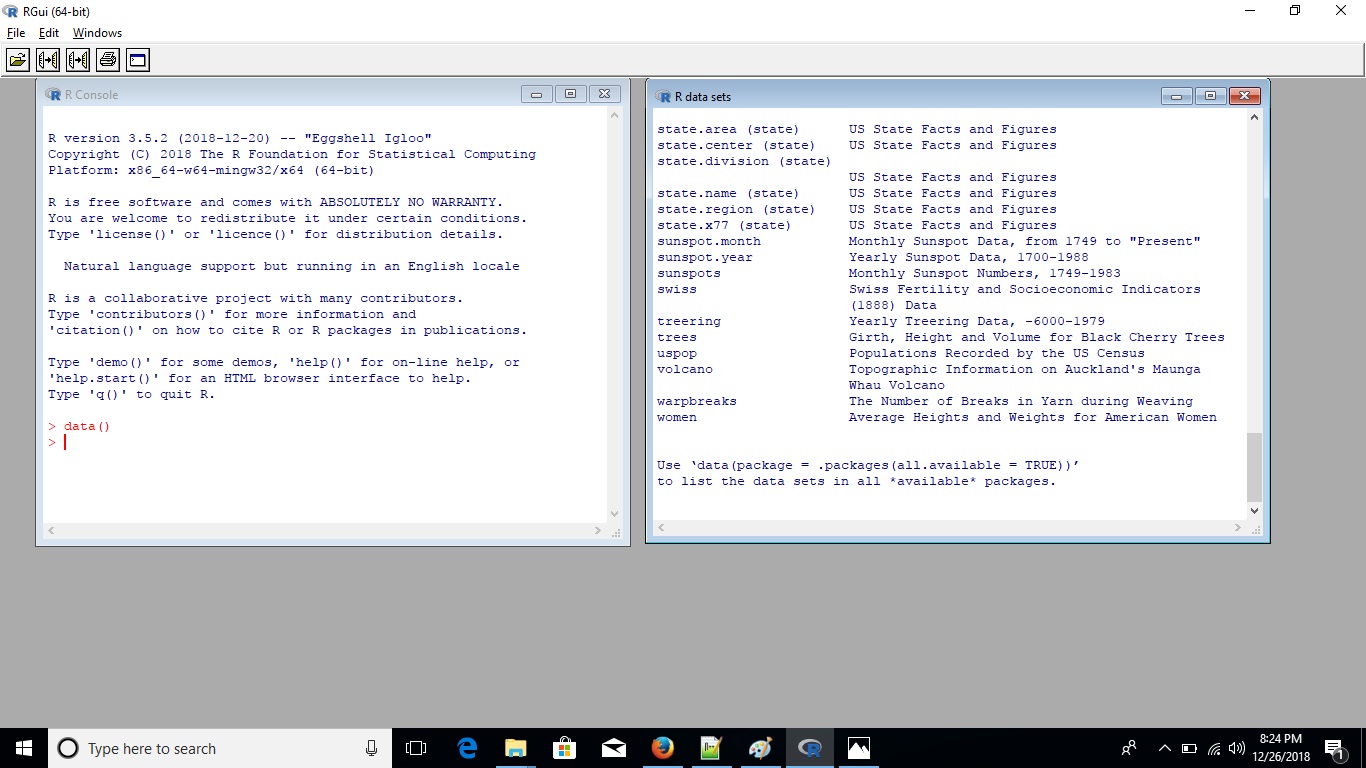This screenshot has height=768, width=1366.
Task: Click the R application taskbar icon
Action: tap(810, 748)
